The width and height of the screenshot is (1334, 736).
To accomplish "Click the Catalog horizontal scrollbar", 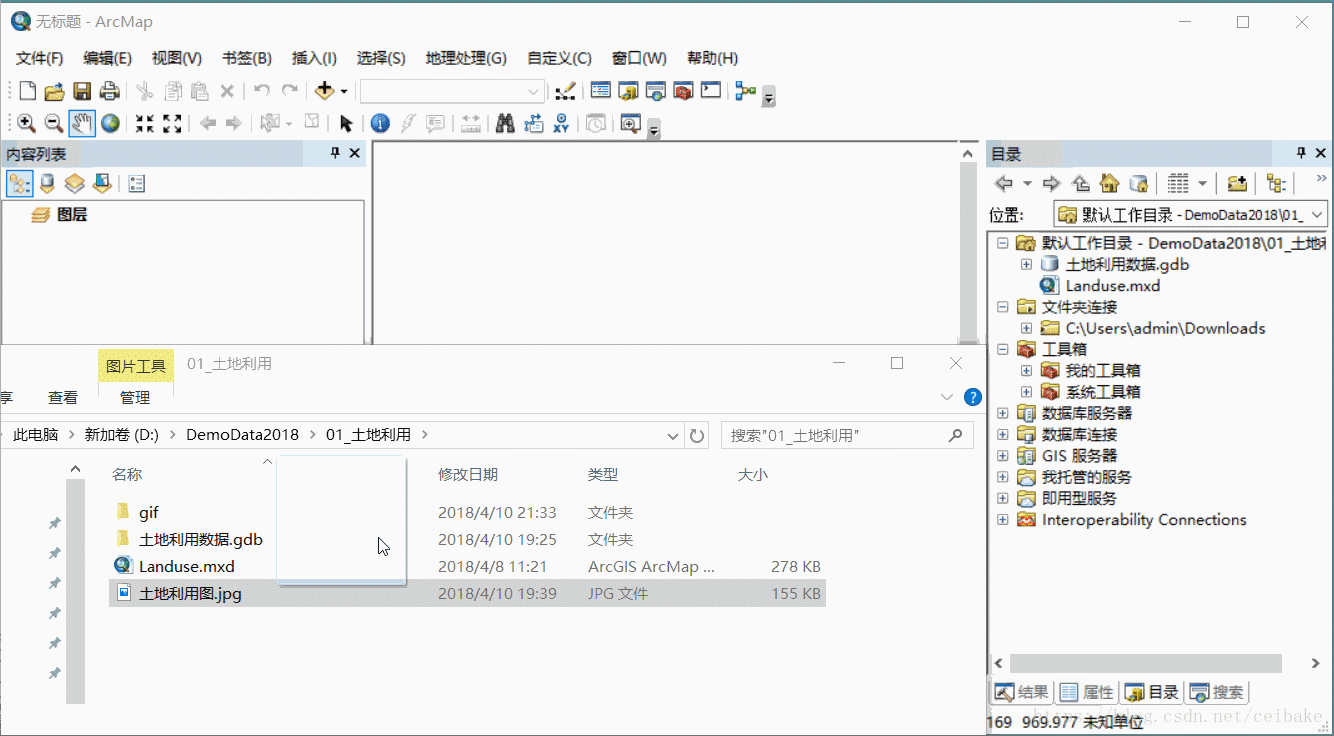I will 1145,663.
